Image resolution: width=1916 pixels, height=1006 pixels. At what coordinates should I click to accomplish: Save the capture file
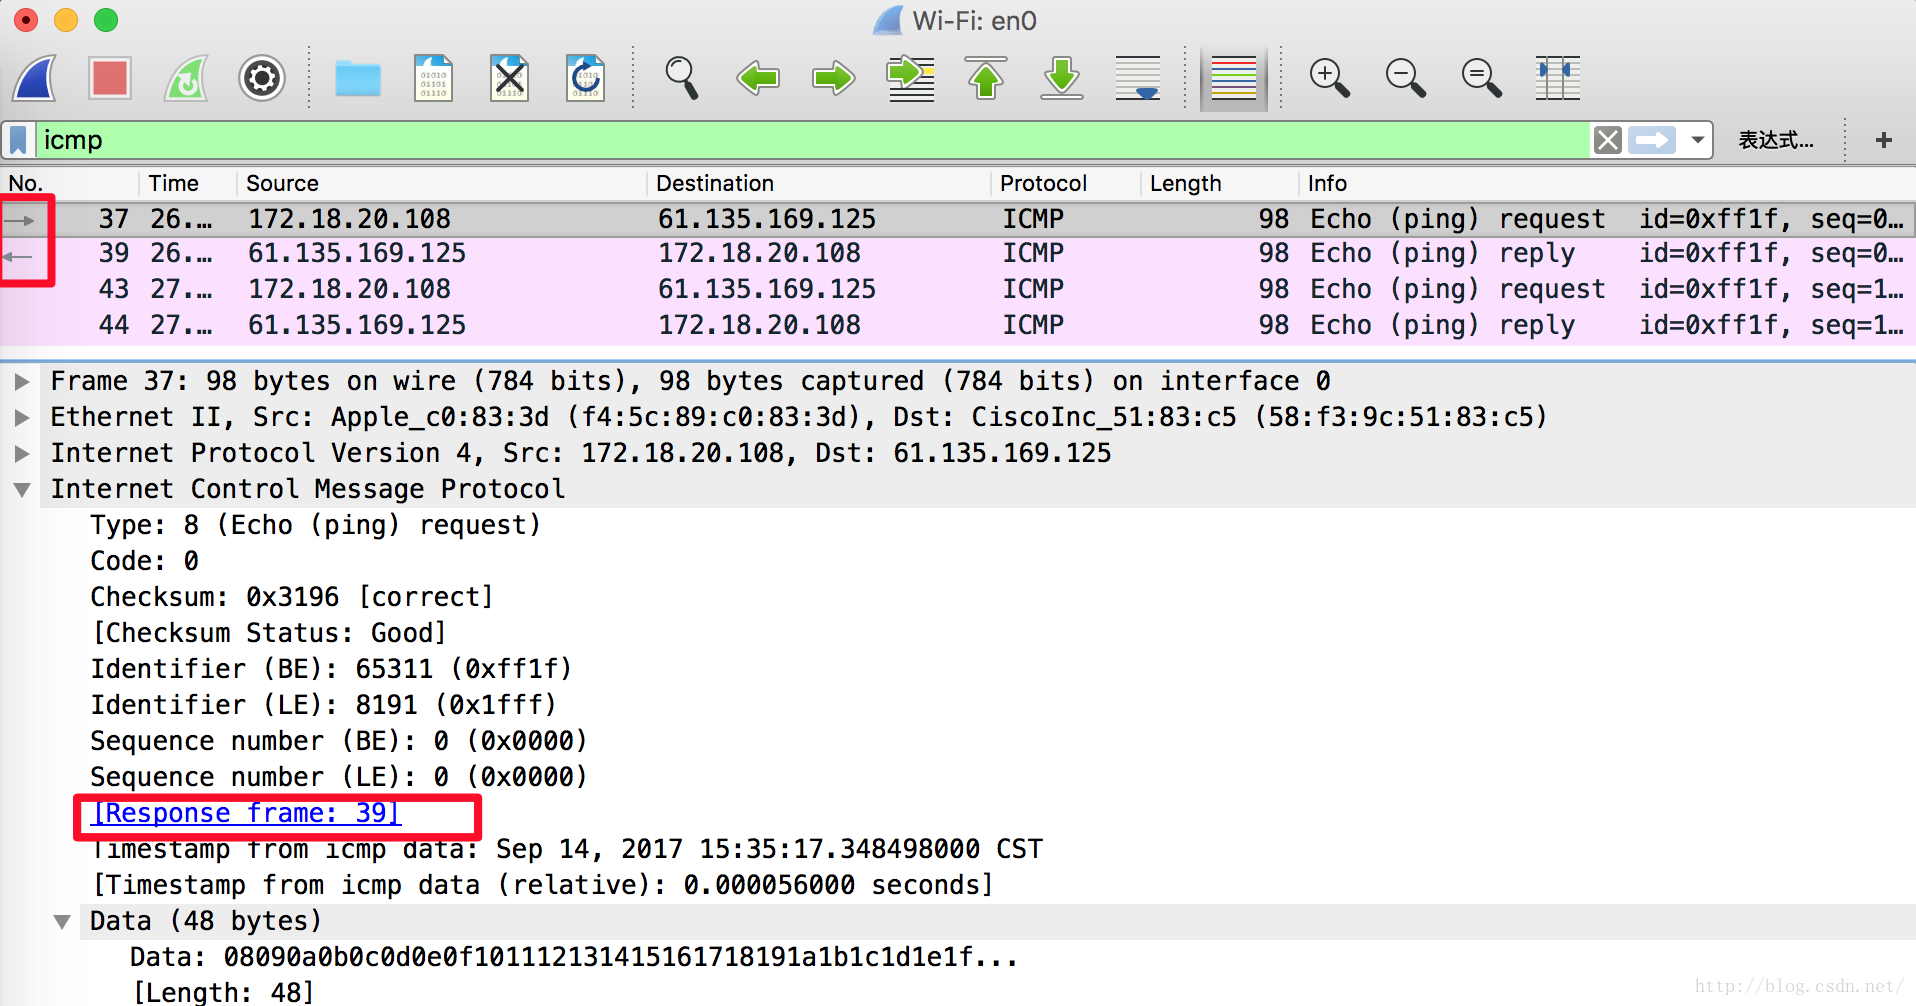pos(434,78)
